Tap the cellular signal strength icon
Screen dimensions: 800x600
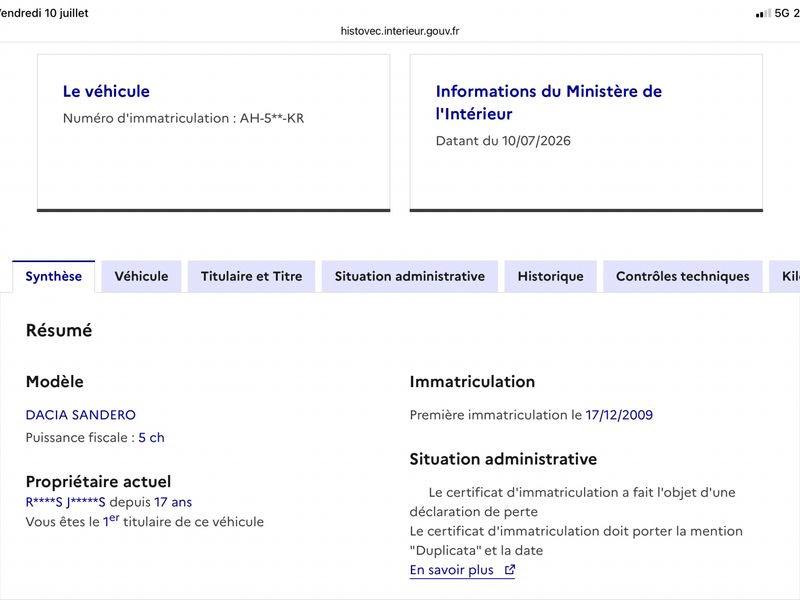[763, 13]
